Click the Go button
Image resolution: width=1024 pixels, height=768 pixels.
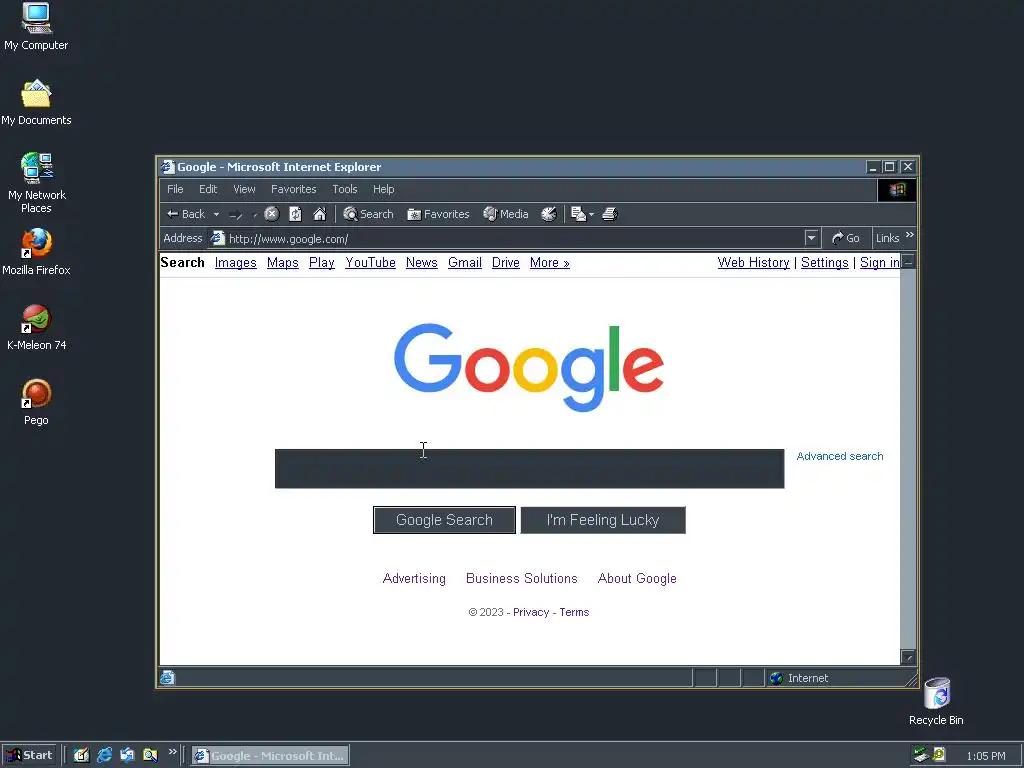pyautogui.click(x=846, y=238)
